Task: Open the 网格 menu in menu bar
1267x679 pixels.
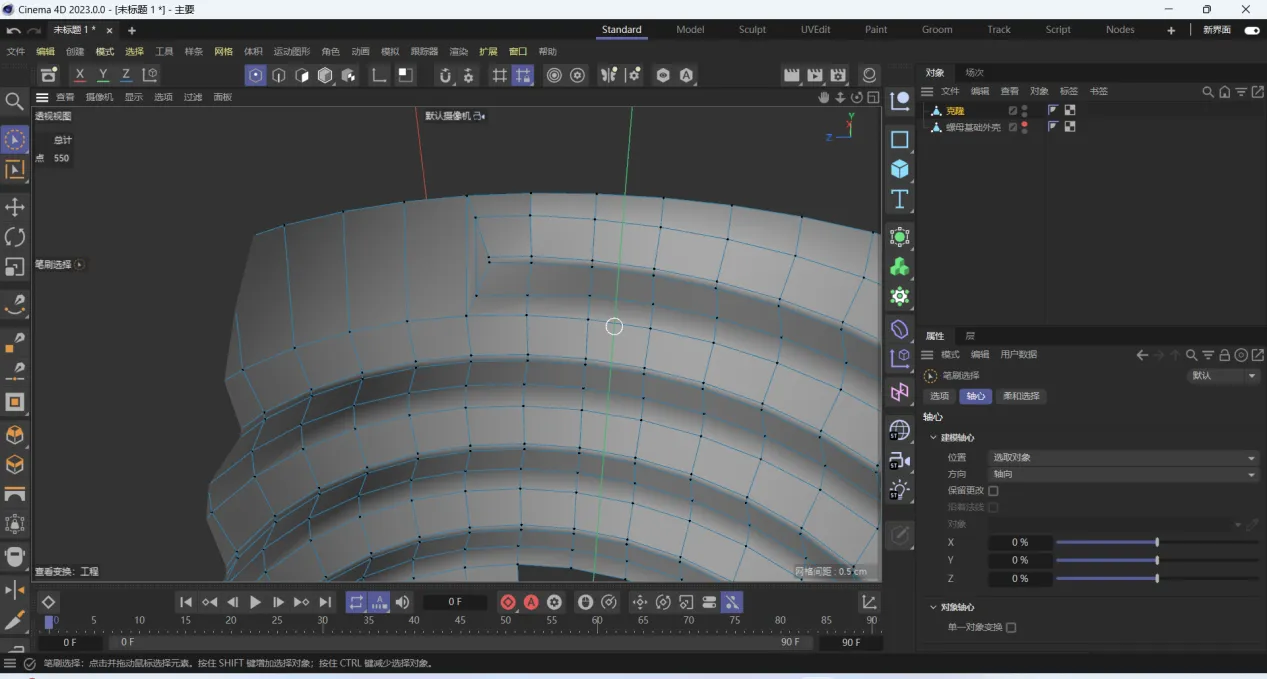Action: tap(223, 52)
